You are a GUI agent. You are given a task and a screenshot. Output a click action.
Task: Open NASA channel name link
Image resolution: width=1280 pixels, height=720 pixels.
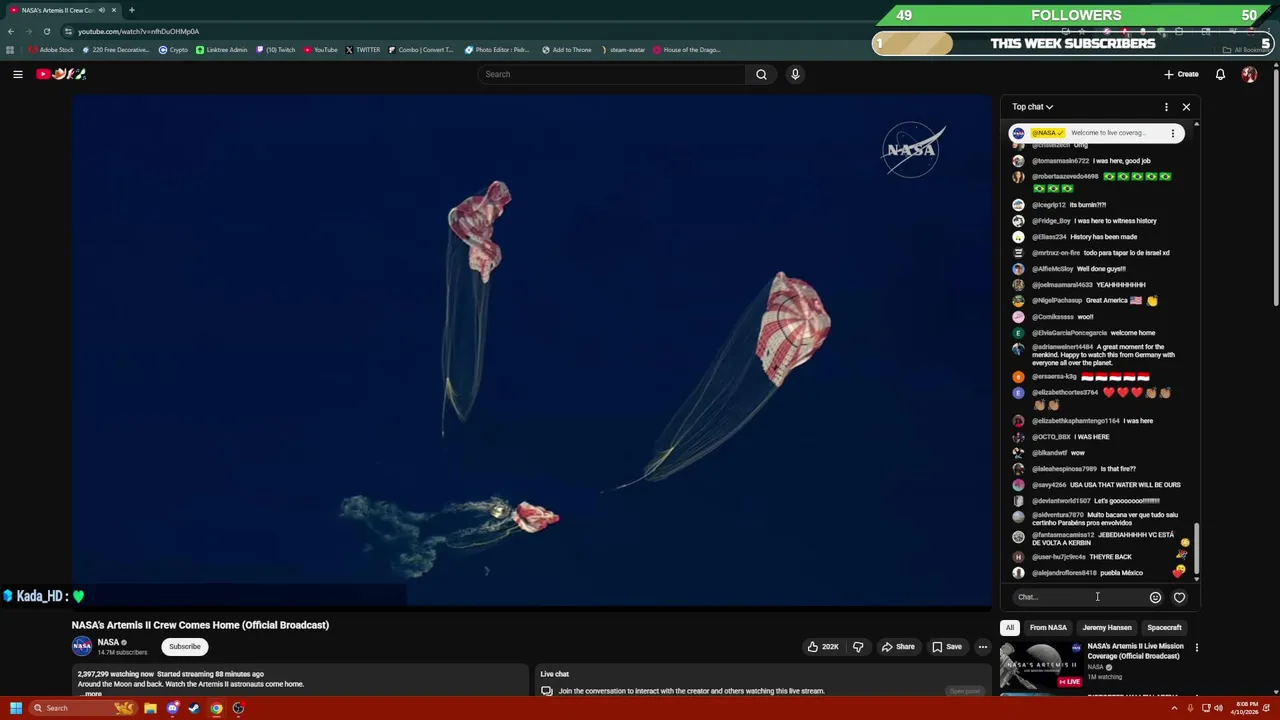[108, 643]
